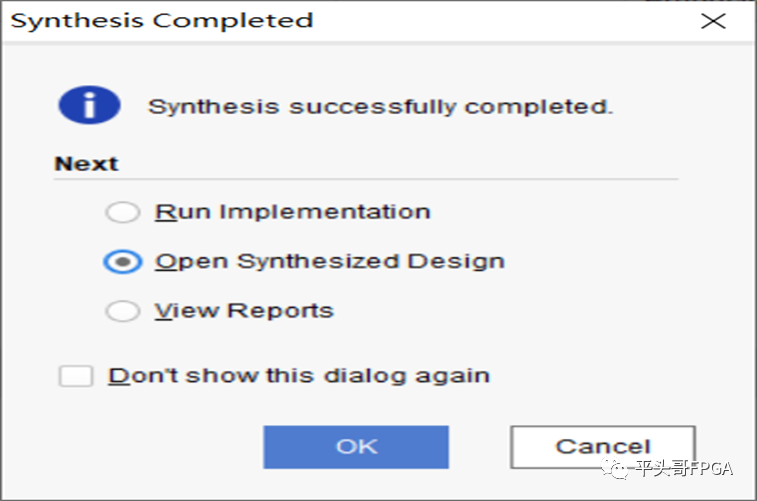Click the Cancel button
This screenshot has width=757, height=501.
tap(602, 447)
